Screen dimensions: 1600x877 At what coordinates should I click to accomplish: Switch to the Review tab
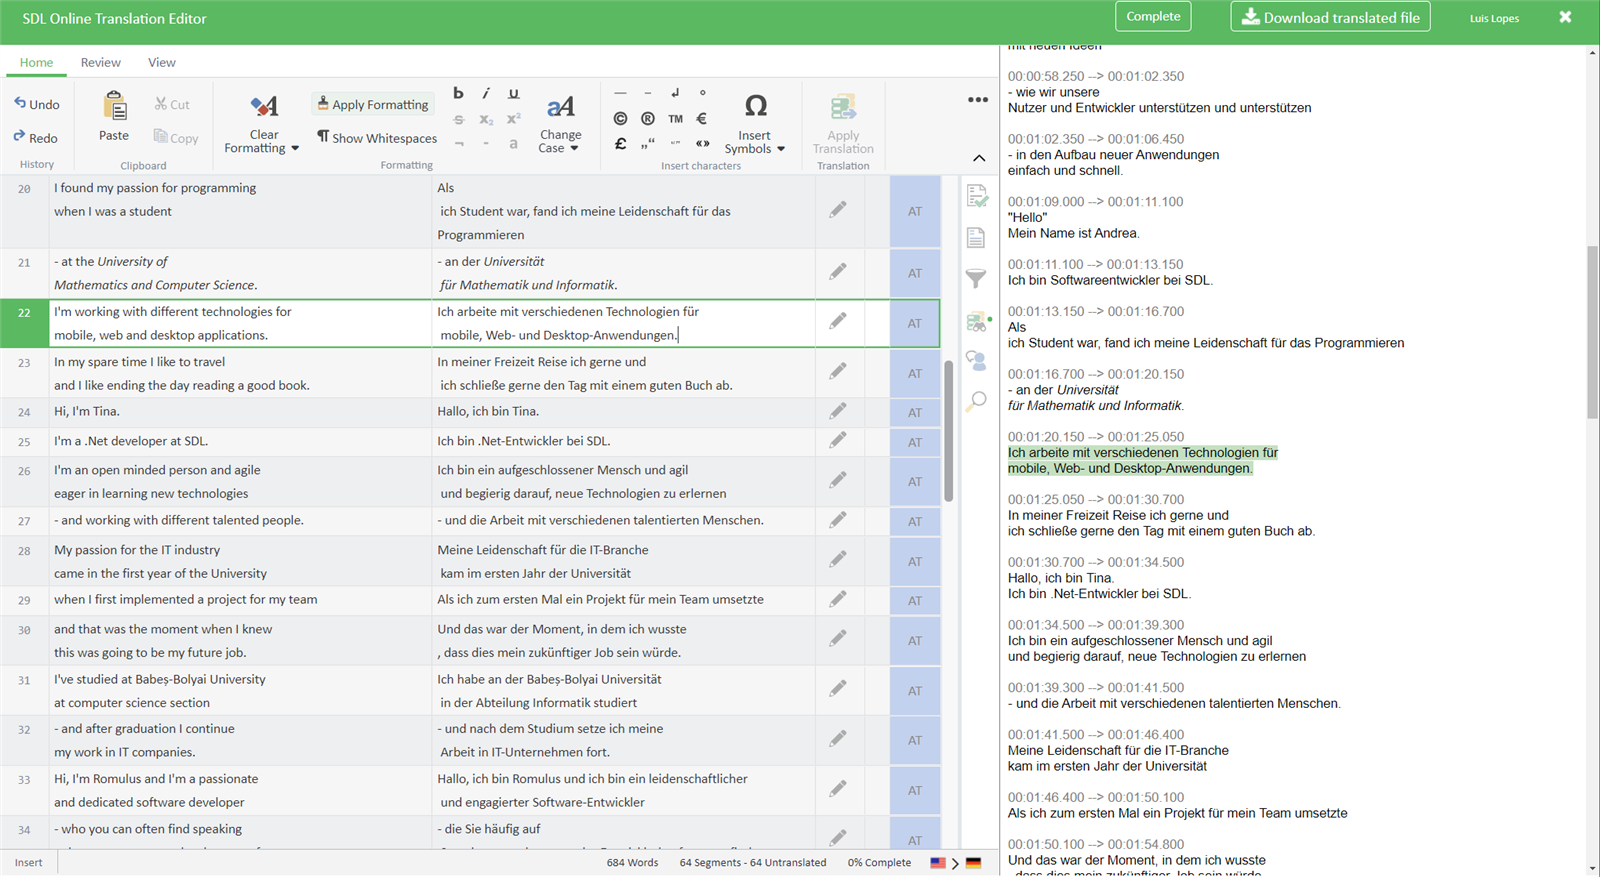(101, 62)
